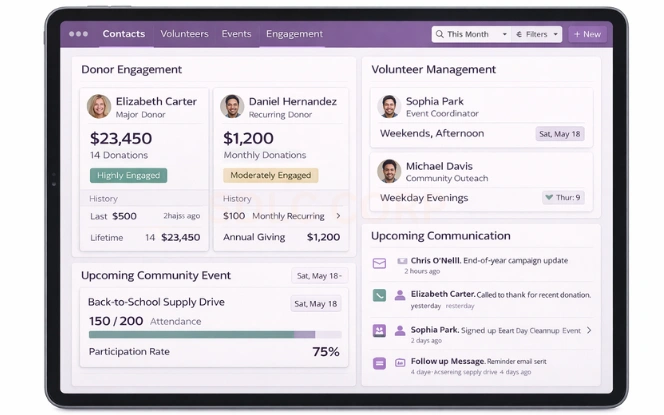Click Daniel Hernandez's name
The image size is (664, 415).
click(x=293, y=102)
